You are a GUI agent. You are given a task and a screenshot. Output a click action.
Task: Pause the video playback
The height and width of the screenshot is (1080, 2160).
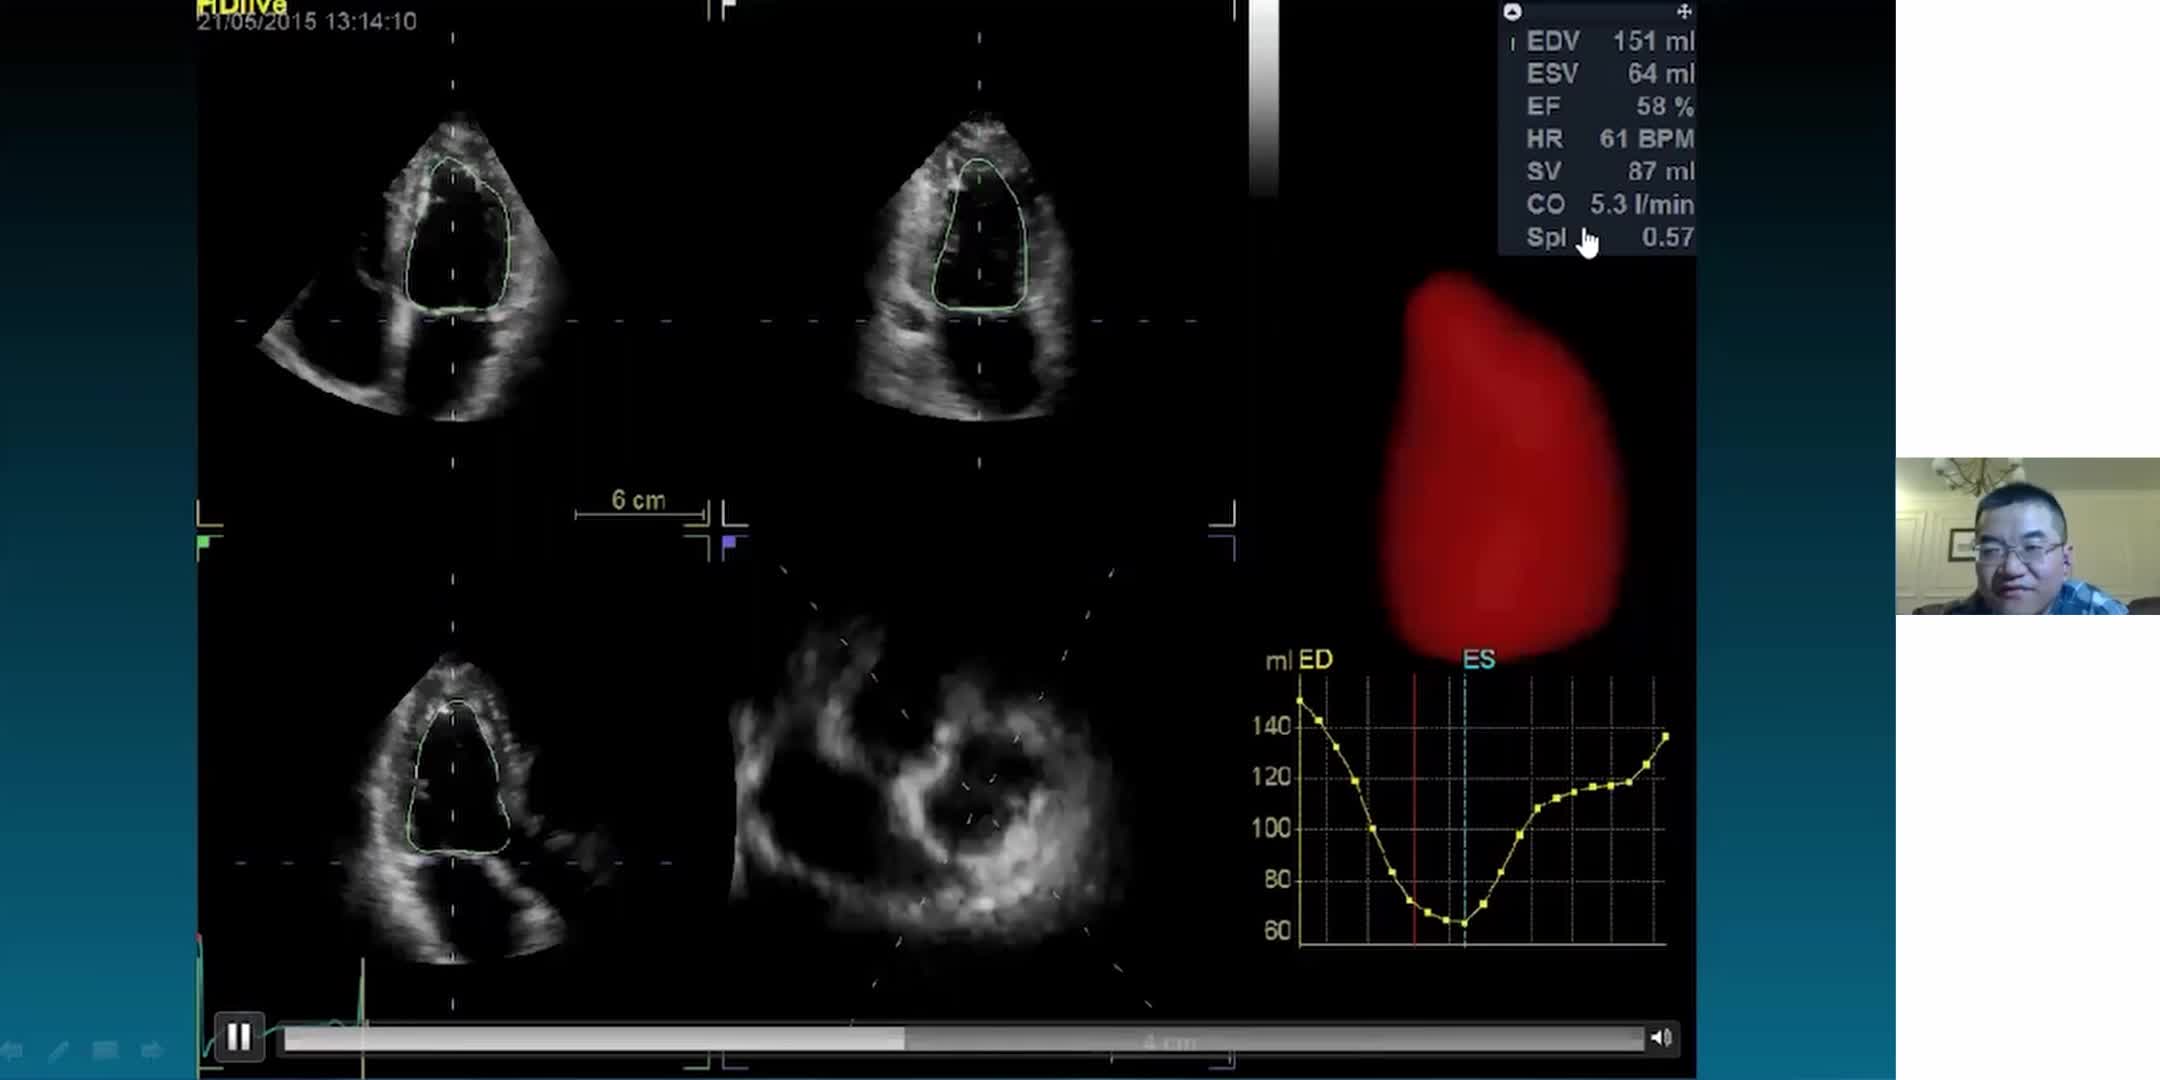pyautogui.click(x=238, y=1037)
